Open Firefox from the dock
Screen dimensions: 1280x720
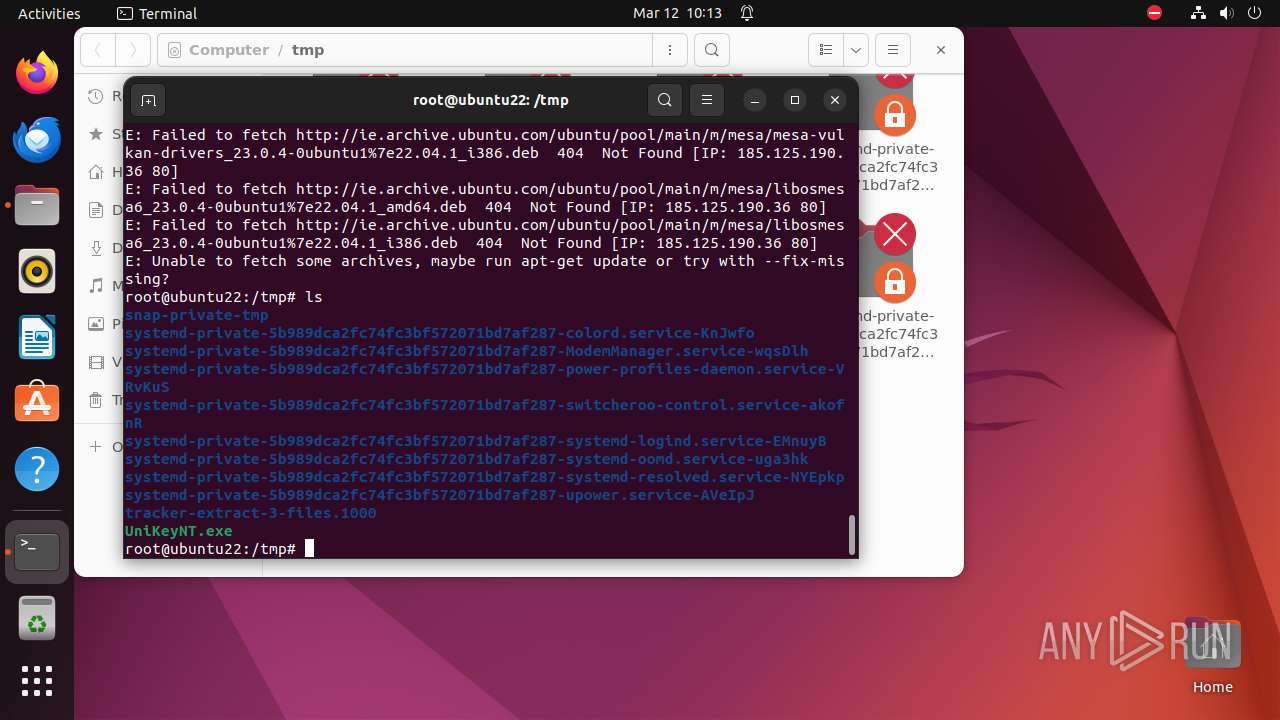point(37,74)
